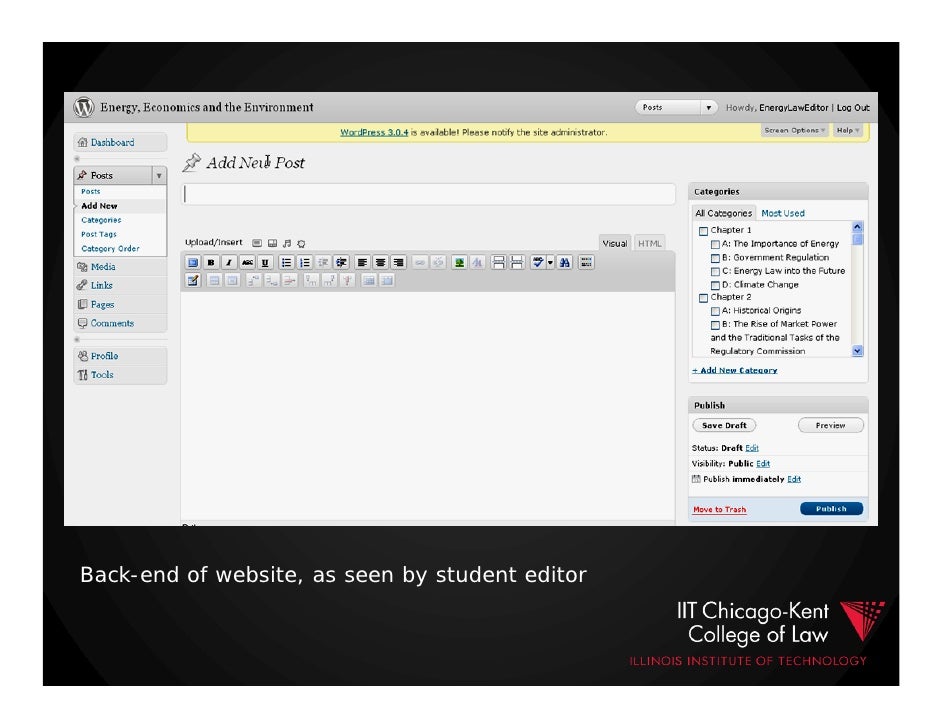Check A: Historical Origins category
This screenshot has width=942, height=728.
click(715, 311)
